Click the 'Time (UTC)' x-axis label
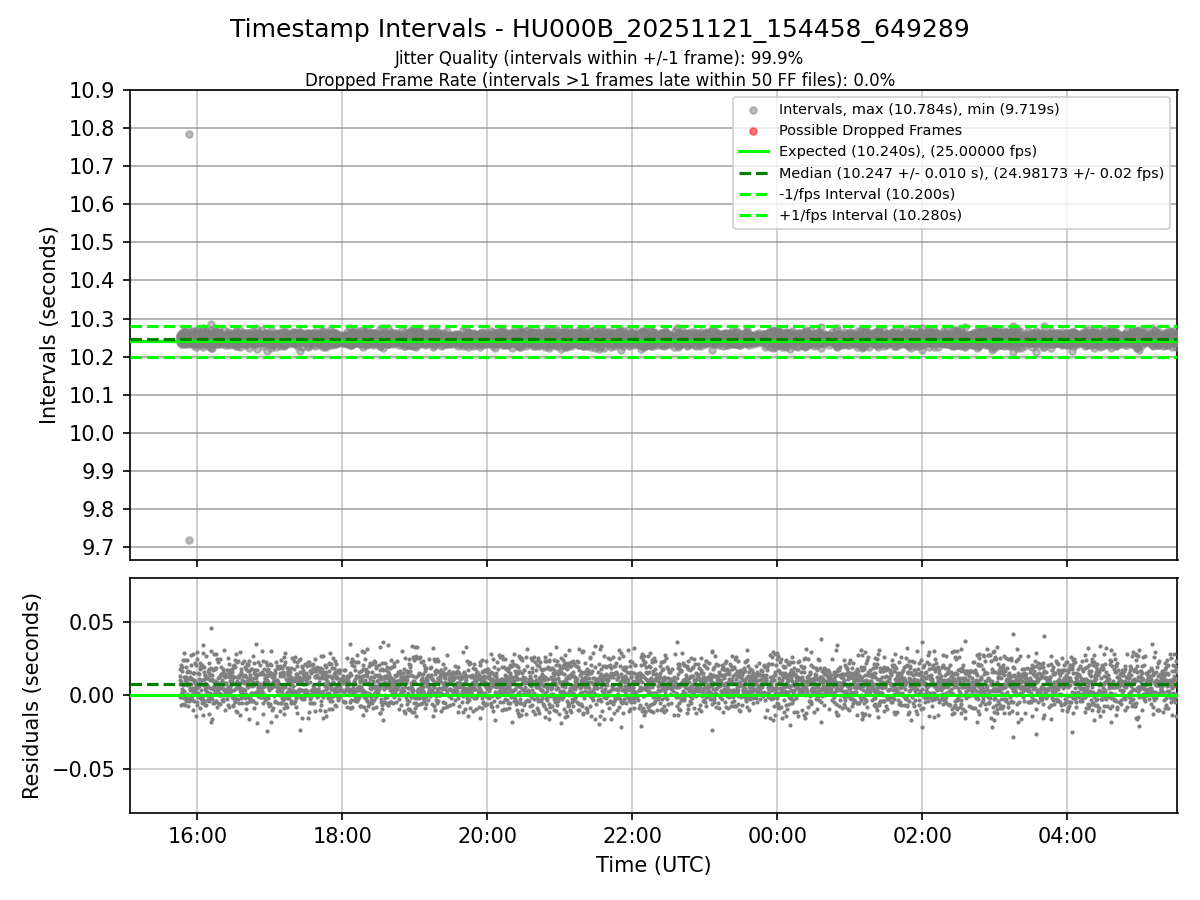Image resolution: width=1200 pixels, height=900 pixels. (x=653, y=865)
